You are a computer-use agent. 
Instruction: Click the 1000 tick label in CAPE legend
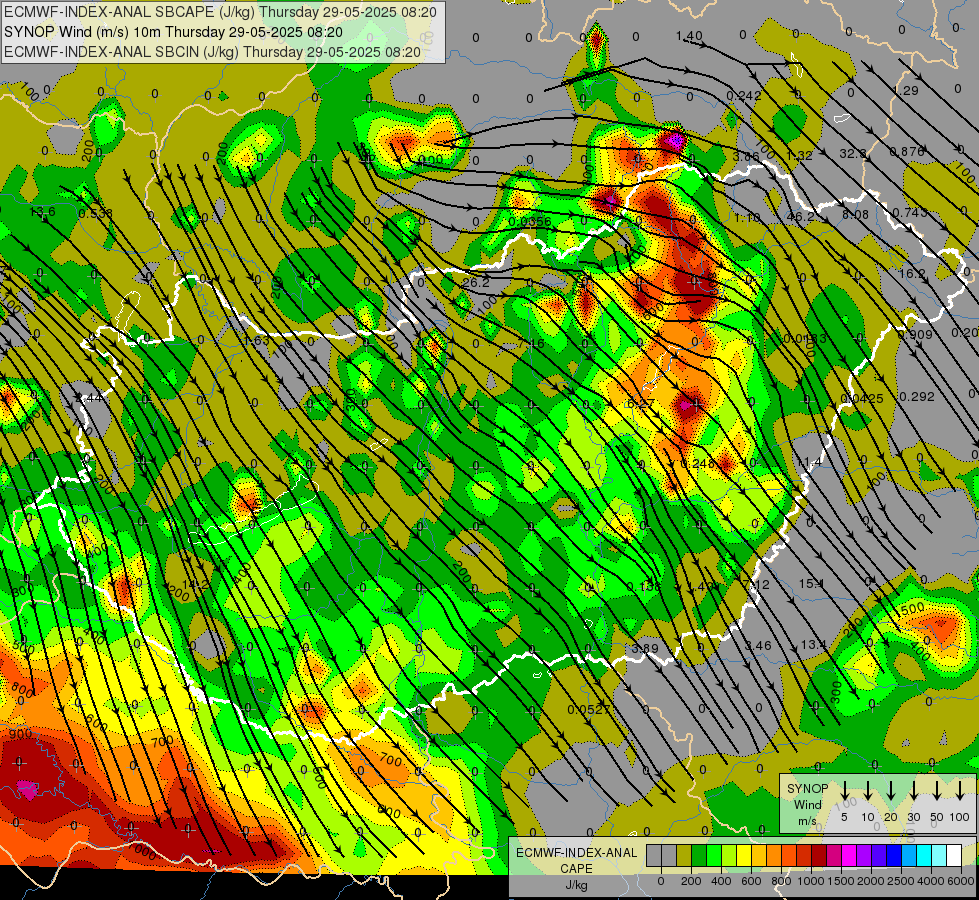810,881
